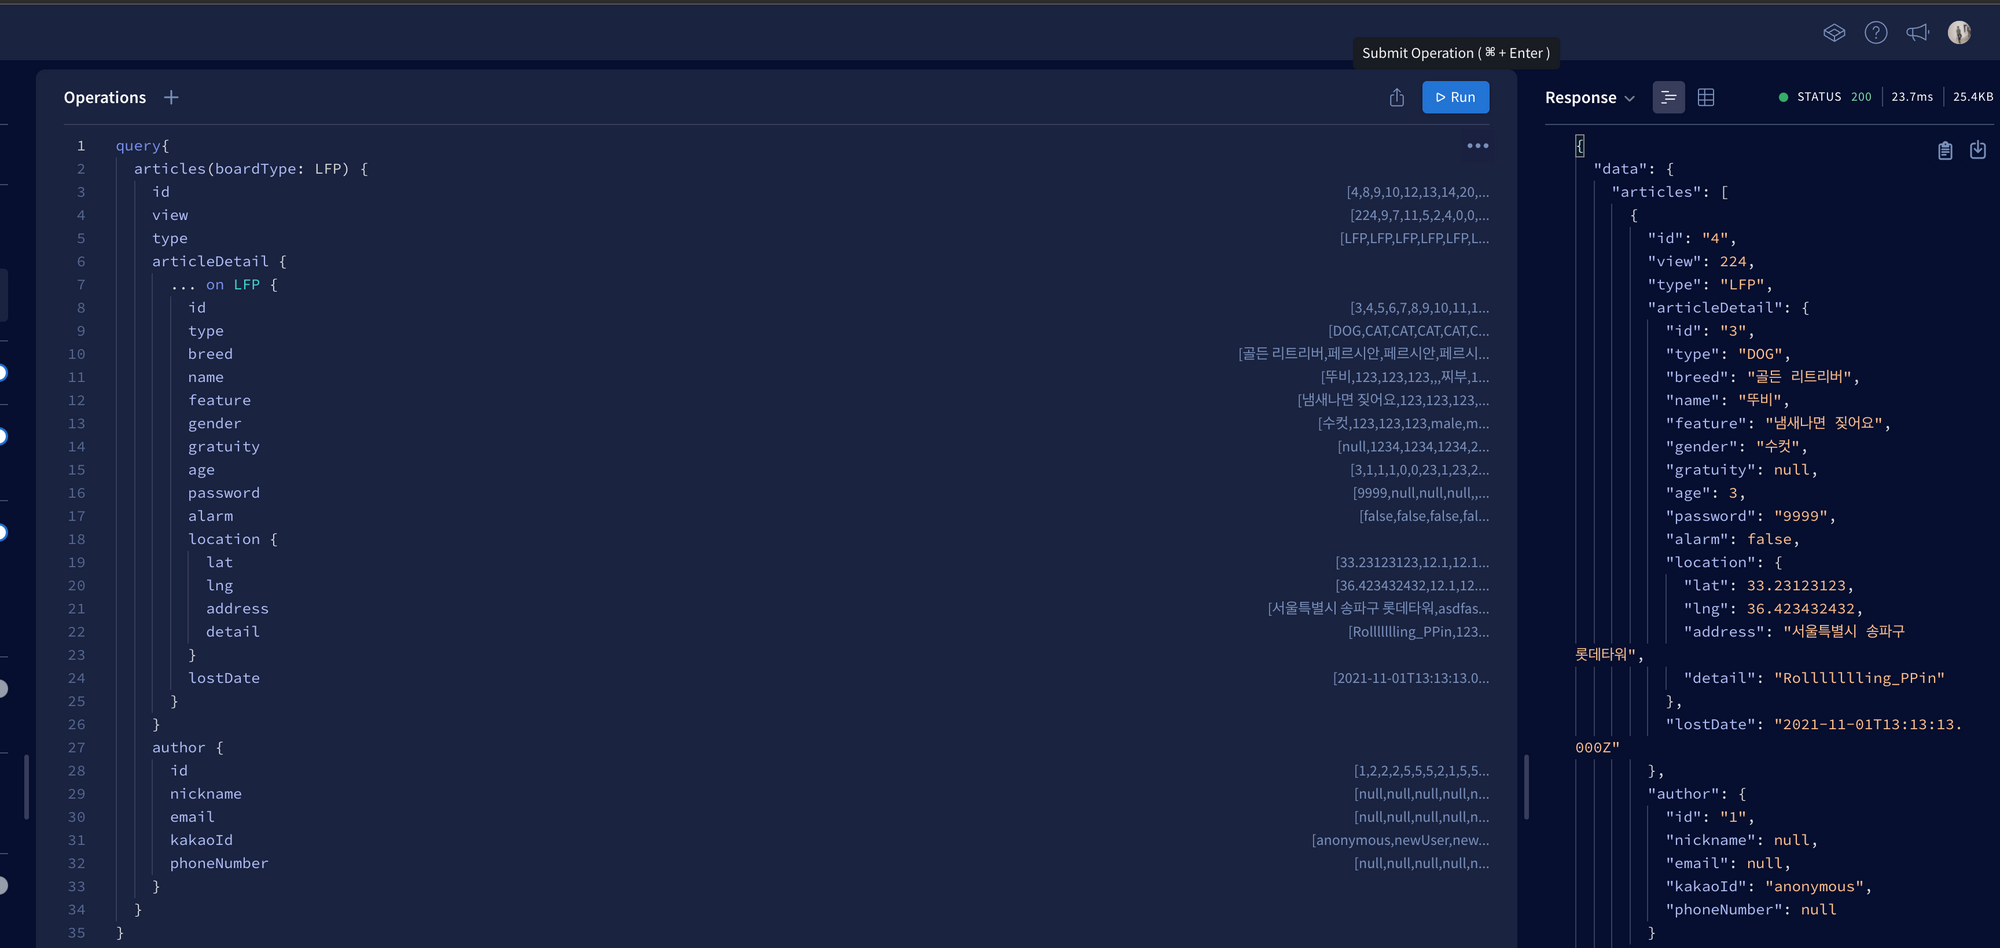Click the lostDate result preview value
Image resolution: width=2000 pixels, height=948 pixels.
(1410, 678)
